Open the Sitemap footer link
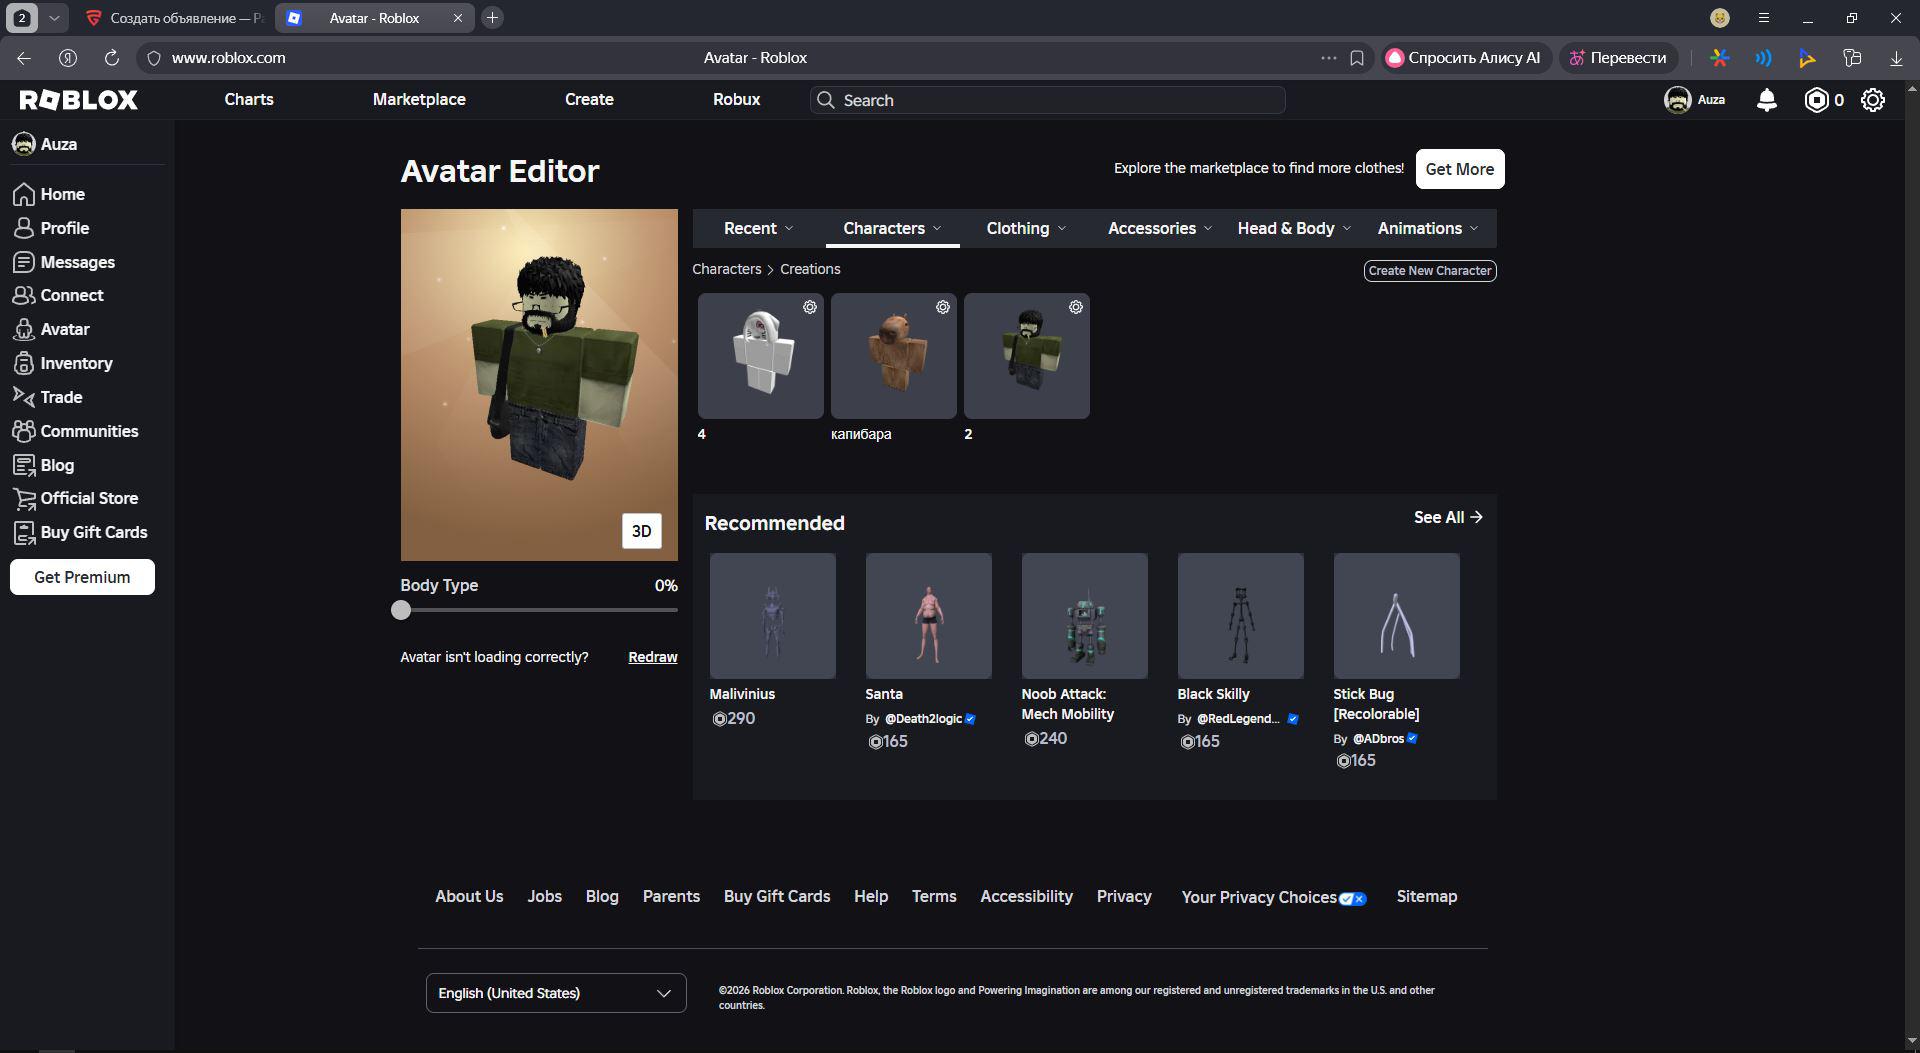Image resolution: width=1920 pixels, height=1053 pixels. 1427,897
